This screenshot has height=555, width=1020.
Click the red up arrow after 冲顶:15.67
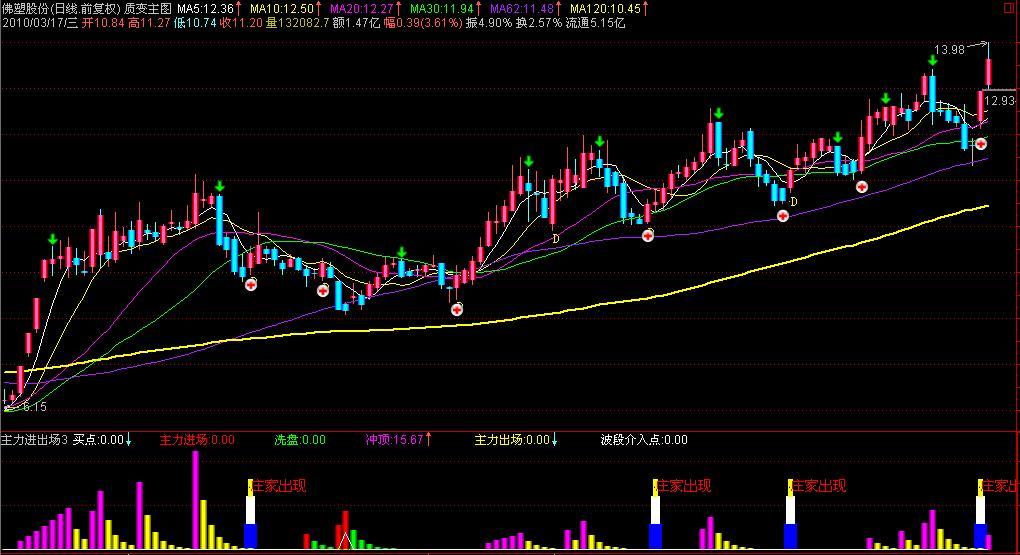tap(428, 440)
